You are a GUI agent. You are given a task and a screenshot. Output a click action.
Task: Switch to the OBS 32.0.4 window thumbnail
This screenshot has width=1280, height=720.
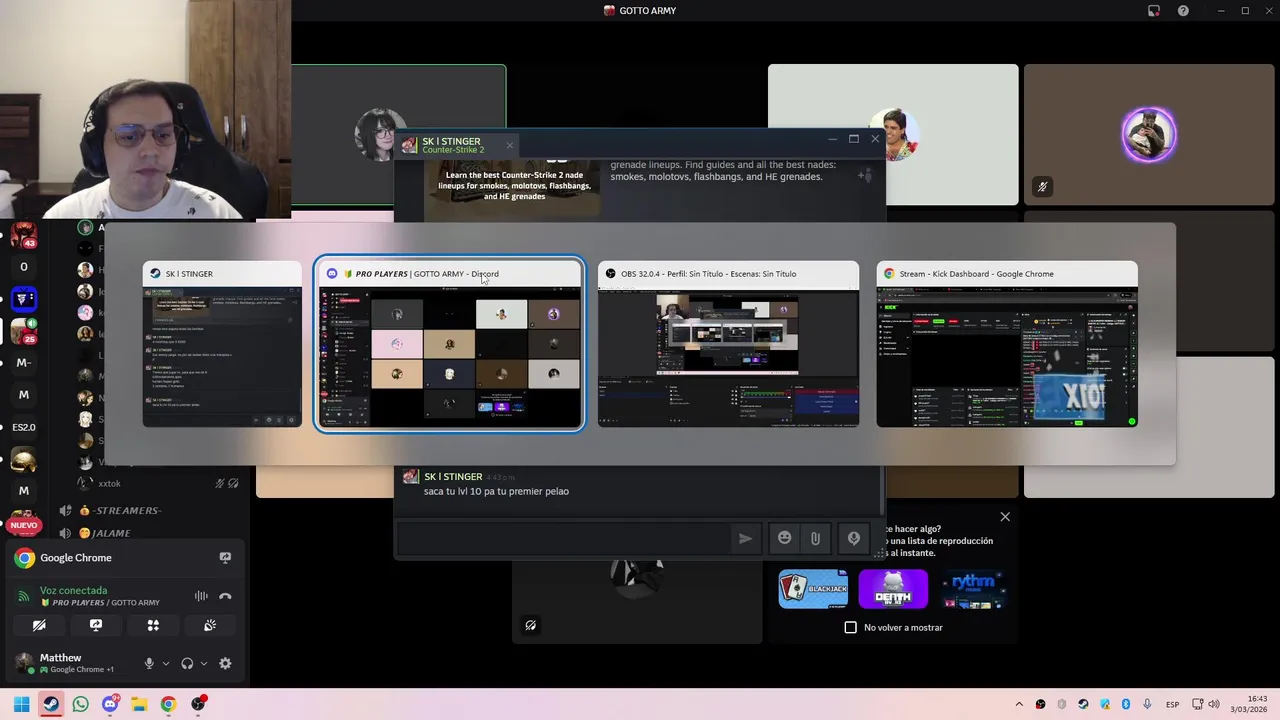click(x=728, y=344)
